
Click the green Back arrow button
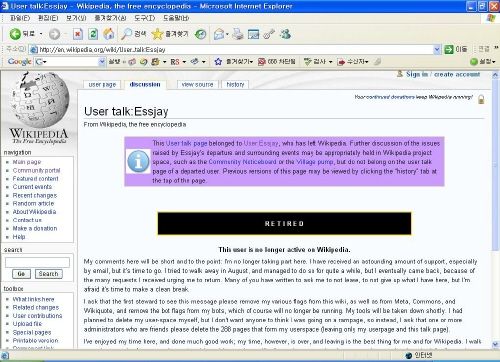[15, 34]
